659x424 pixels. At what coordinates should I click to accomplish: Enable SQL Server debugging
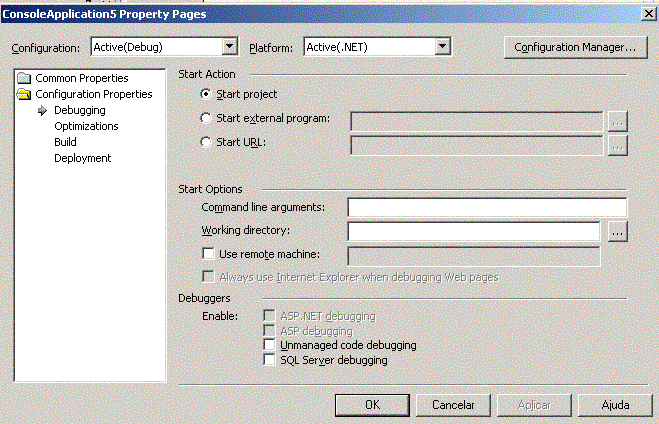tap(269, 360)
